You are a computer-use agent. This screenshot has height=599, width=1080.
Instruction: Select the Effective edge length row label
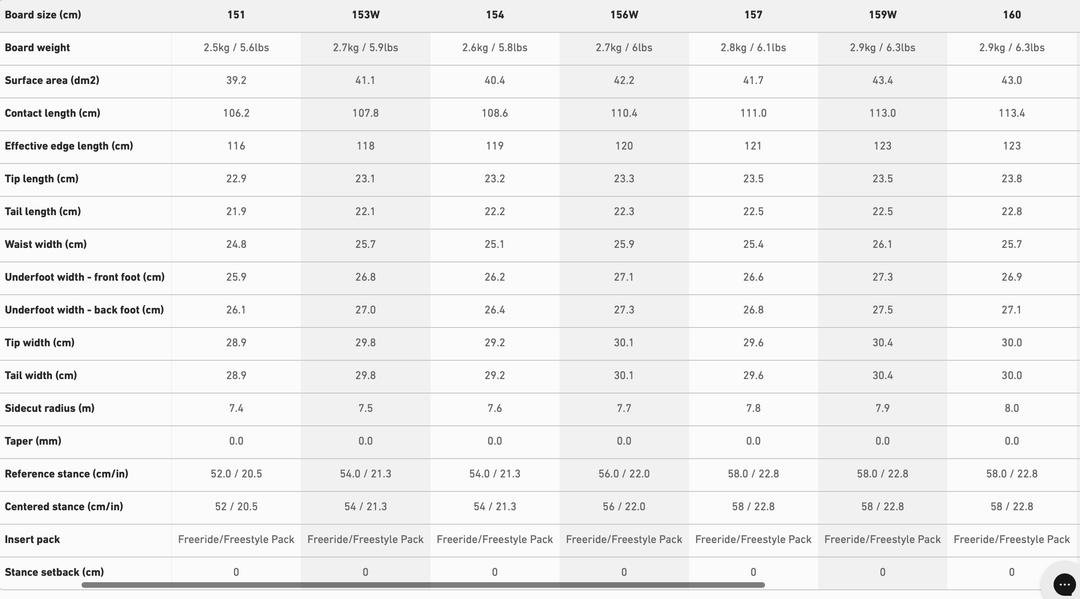pyautogui.click(x=69, y=146)
